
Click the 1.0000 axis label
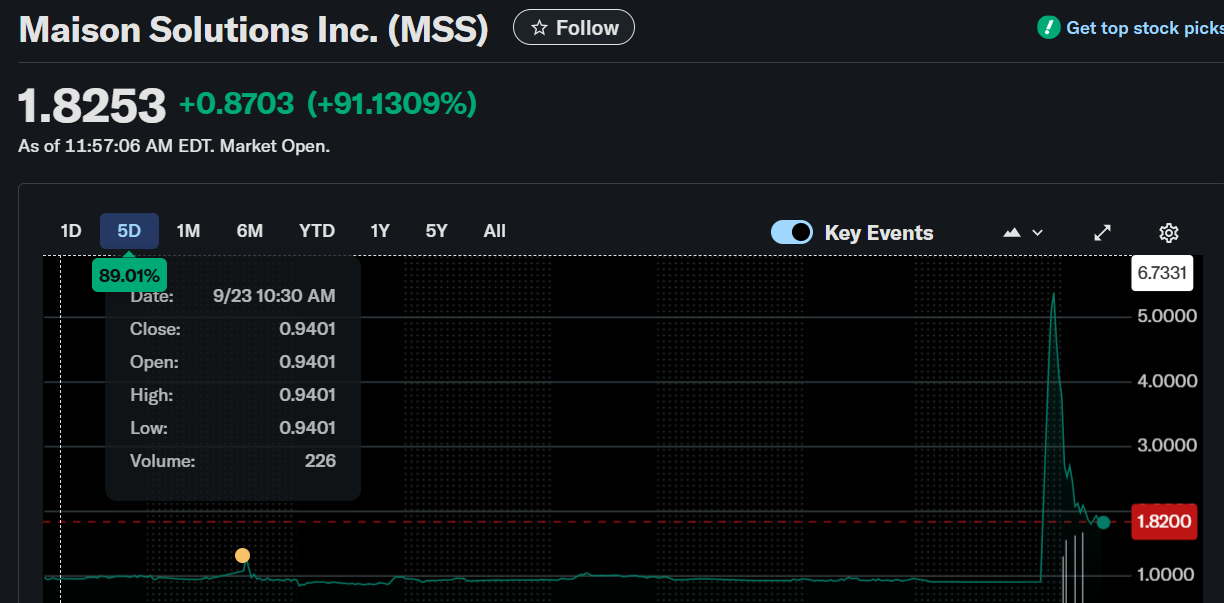[x=1167, y=574]
